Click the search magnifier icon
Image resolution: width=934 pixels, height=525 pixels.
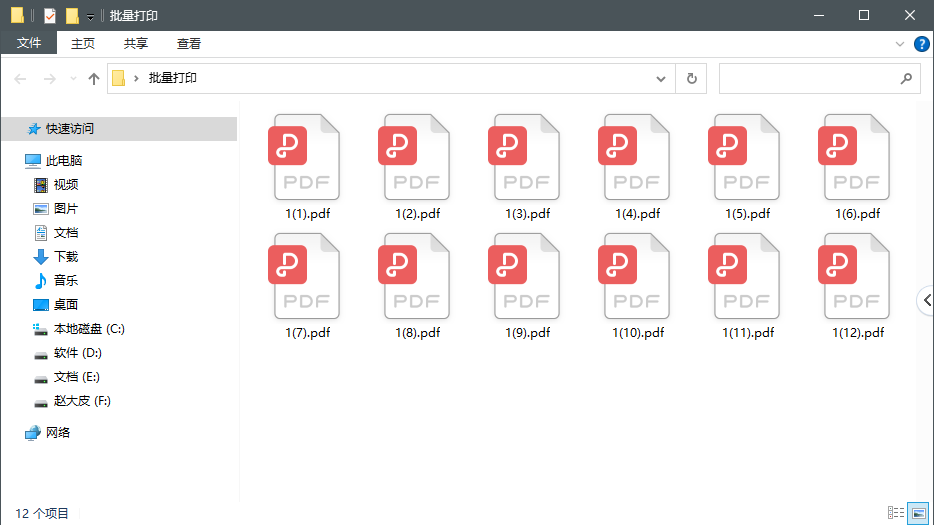[906, 79]
